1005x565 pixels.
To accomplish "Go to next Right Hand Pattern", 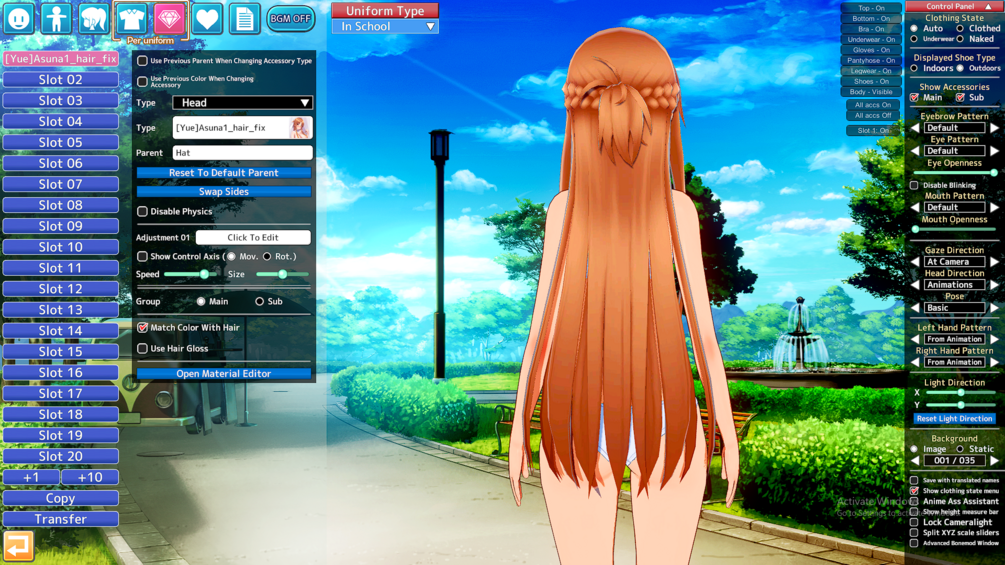I will 994,363.
